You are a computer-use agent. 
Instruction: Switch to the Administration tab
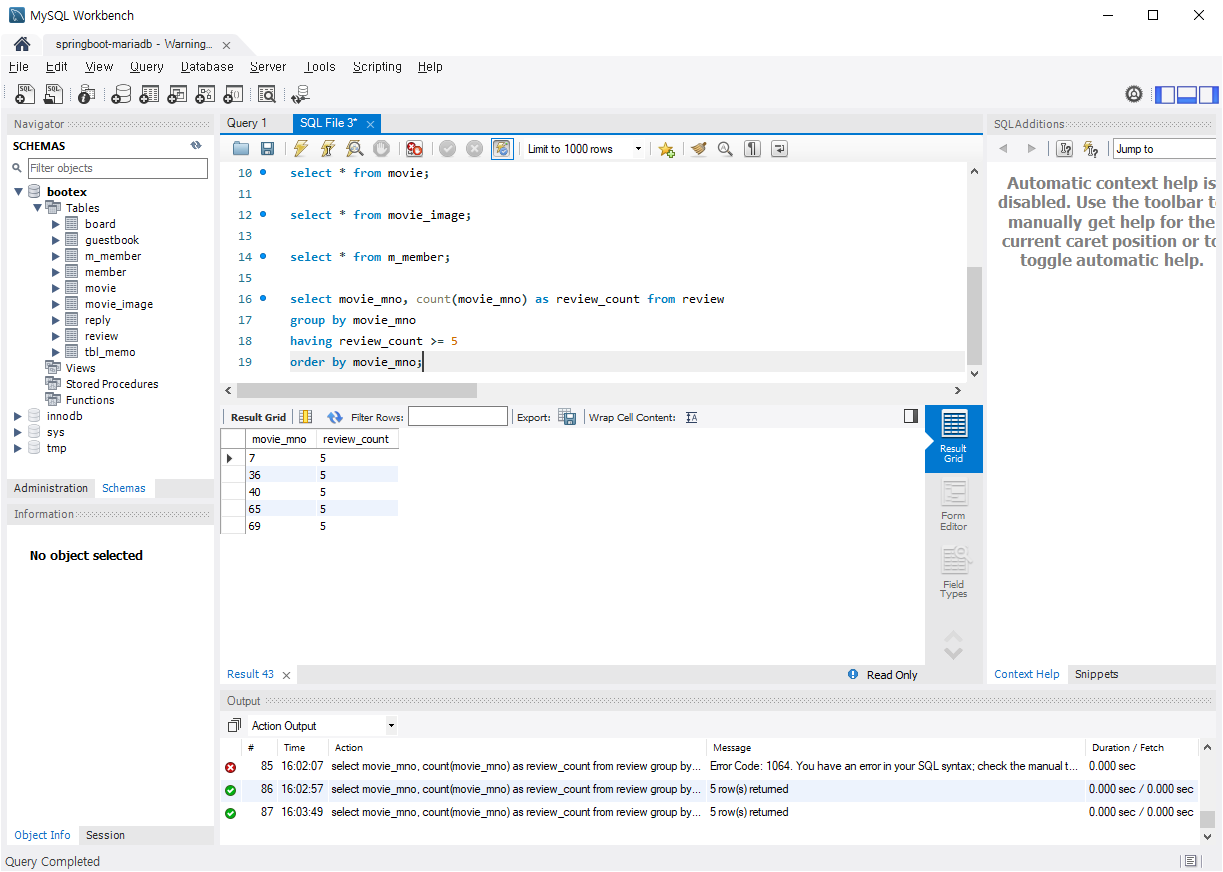pyautogui.click(x=51, y=488)
